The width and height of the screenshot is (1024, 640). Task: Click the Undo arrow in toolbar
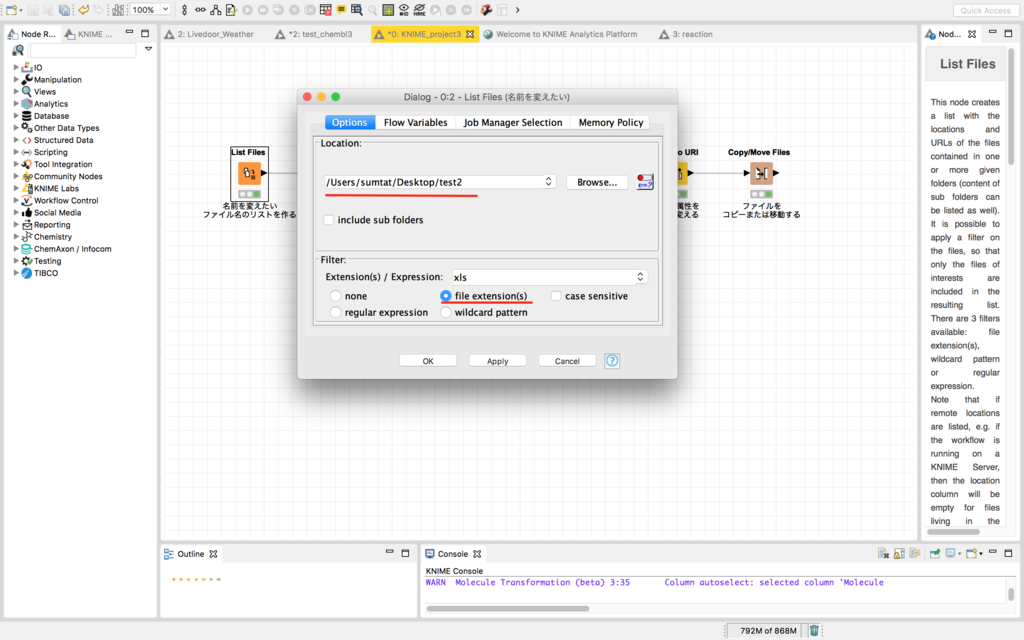[84, 10]
